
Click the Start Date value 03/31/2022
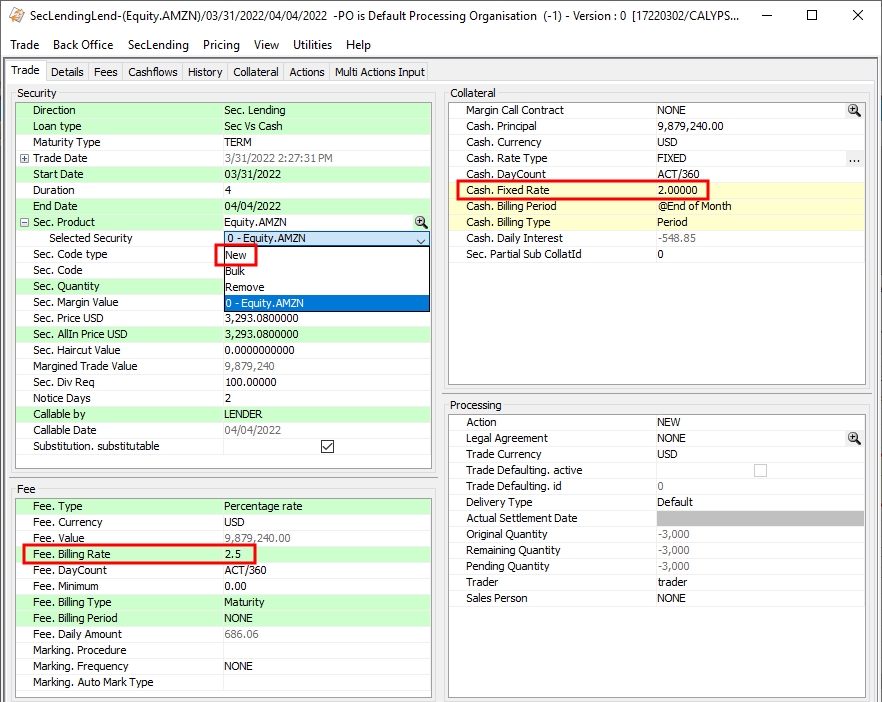253,174
